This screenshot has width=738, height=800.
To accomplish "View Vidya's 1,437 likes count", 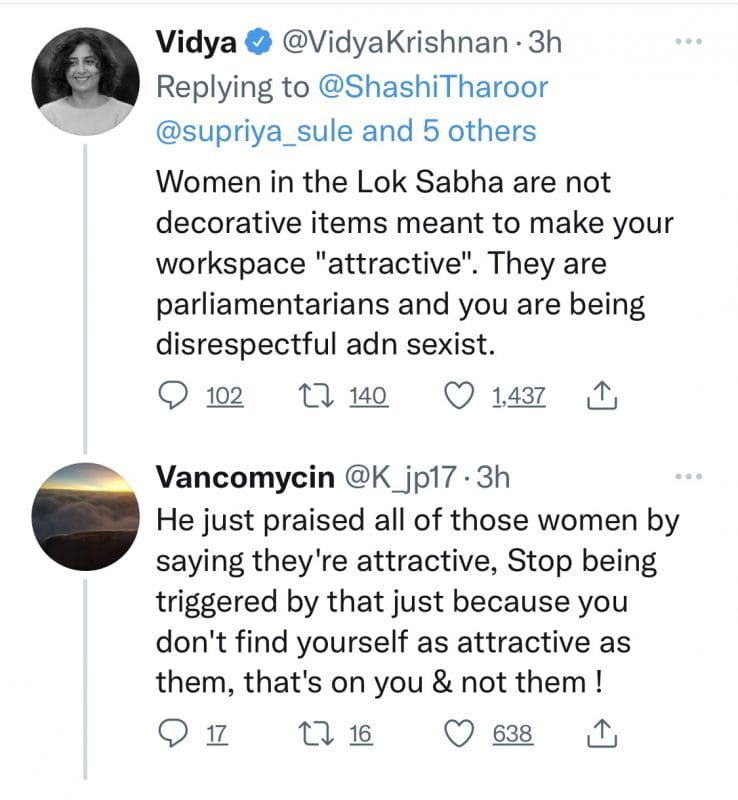I will (x=518, y=398).
